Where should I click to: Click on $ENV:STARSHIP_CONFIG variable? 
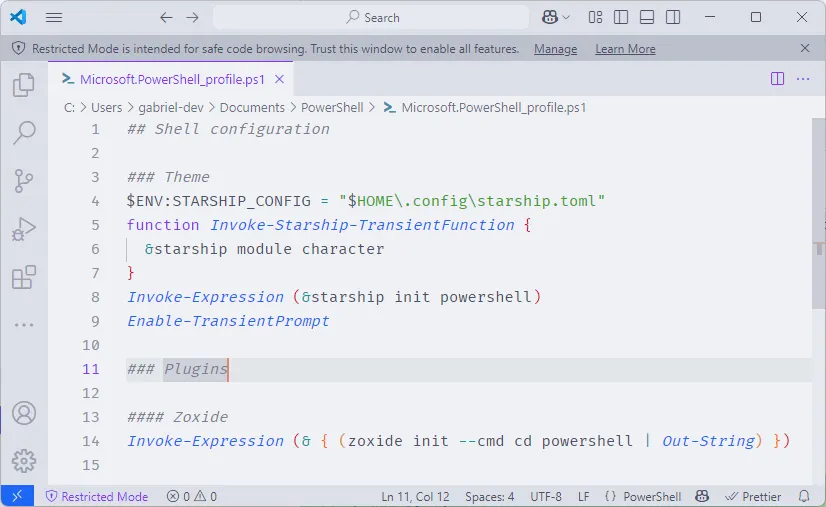tap(219, 201)
